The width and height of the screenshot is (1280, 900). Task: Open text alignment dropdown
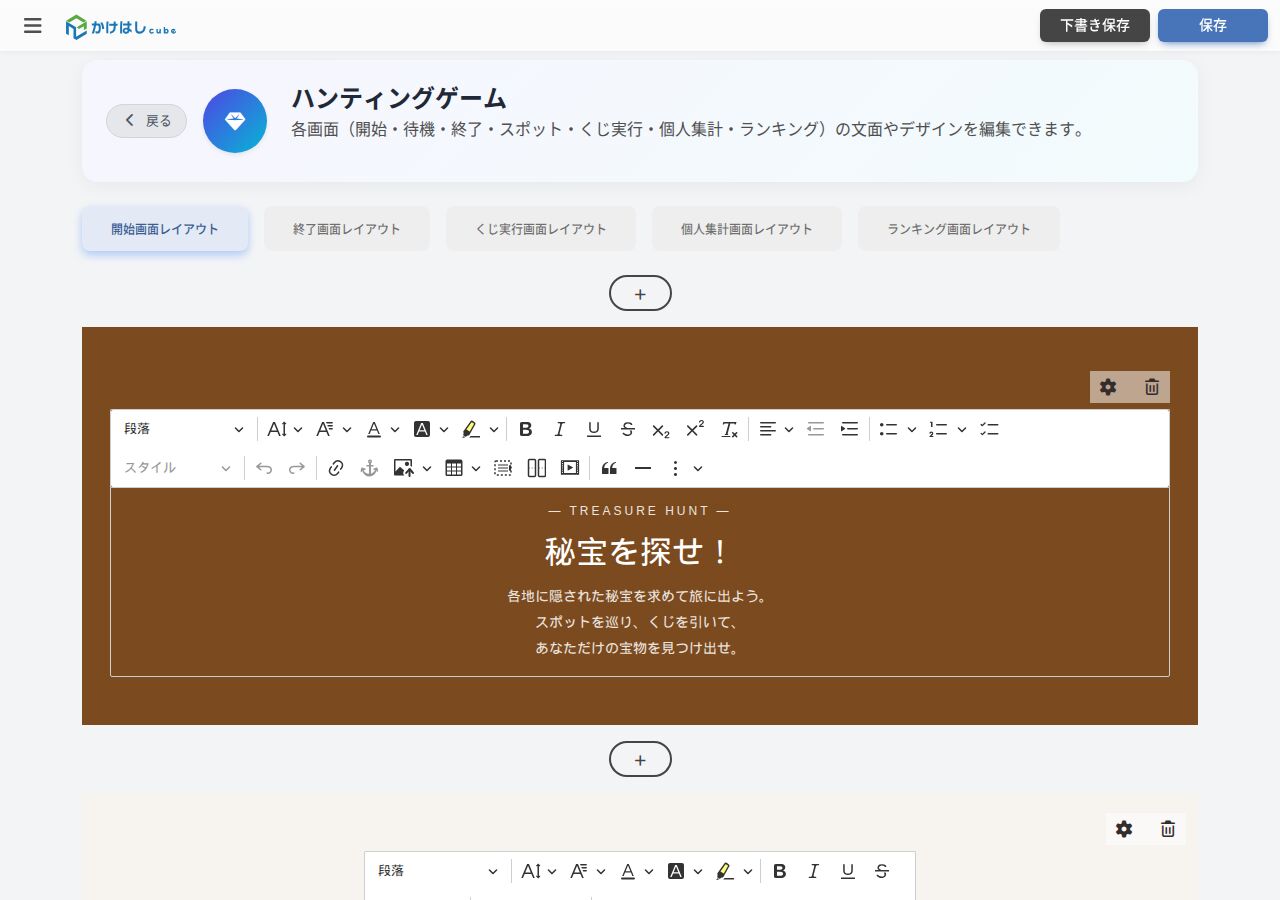click(x=776, y=429)
